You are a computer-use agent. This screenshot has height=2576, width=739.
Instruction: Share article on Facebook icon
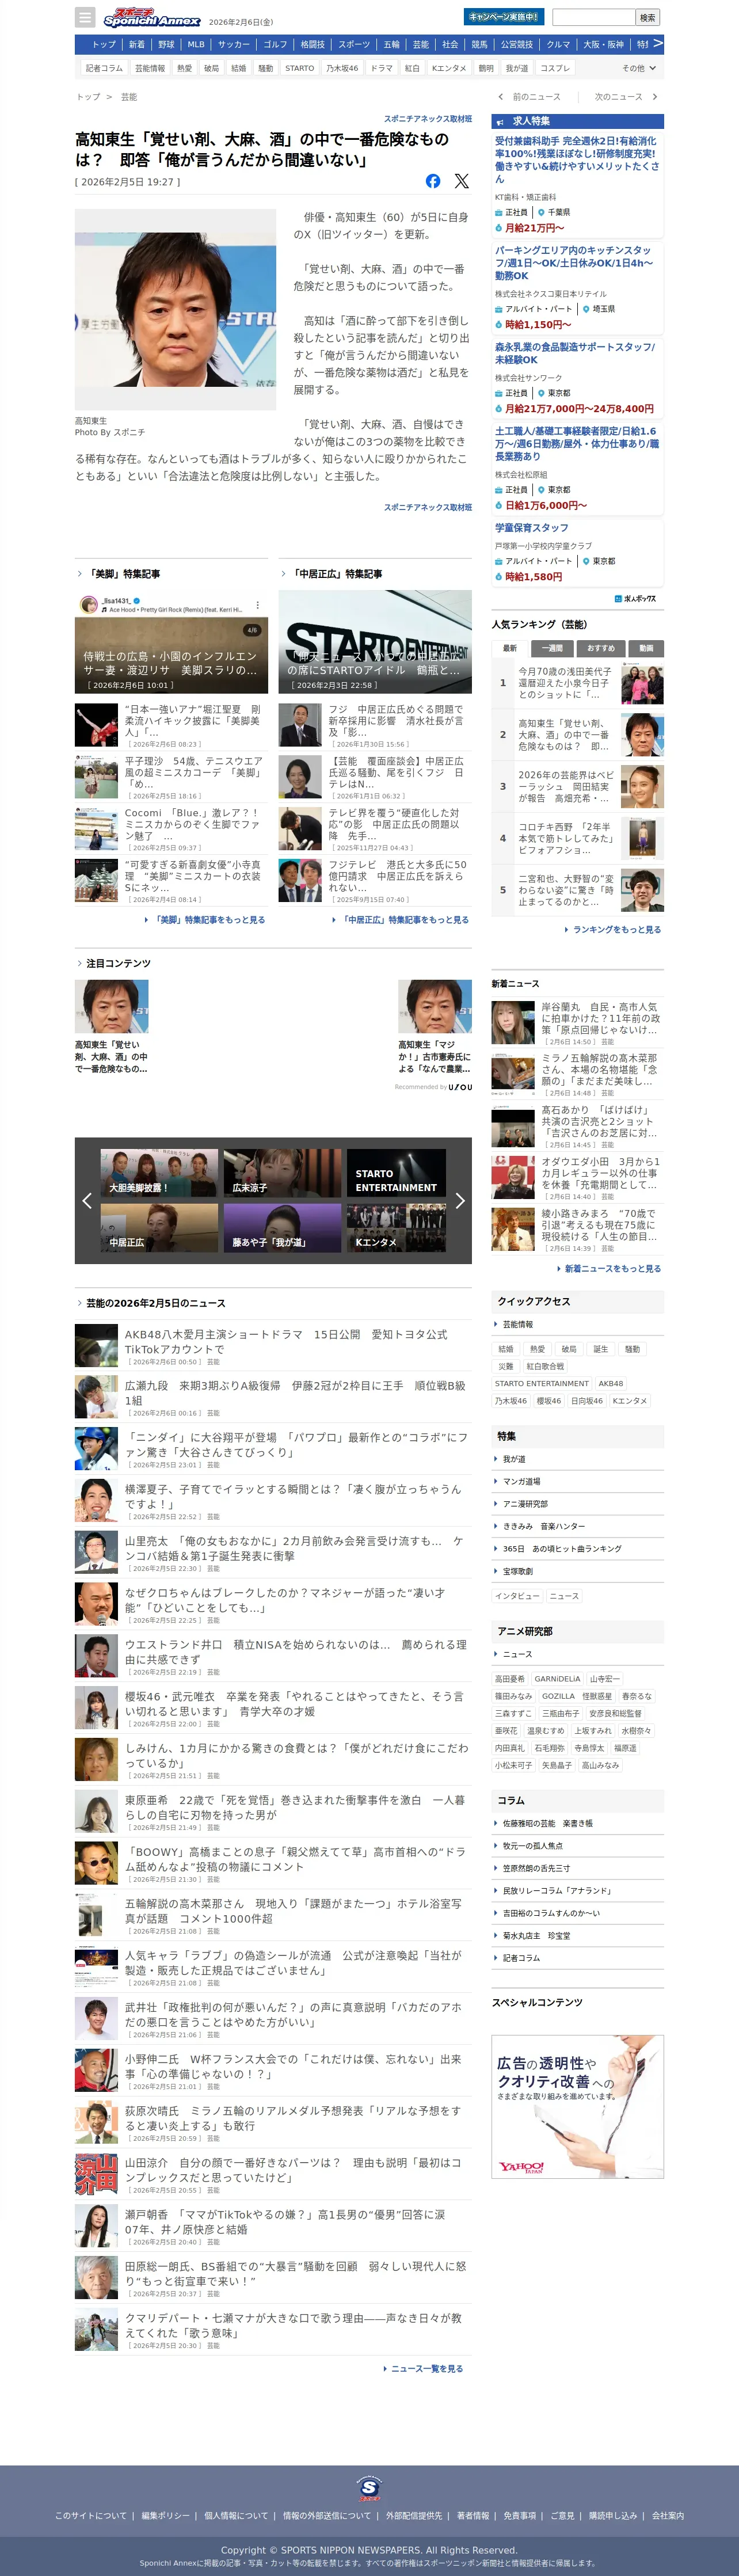433,181
